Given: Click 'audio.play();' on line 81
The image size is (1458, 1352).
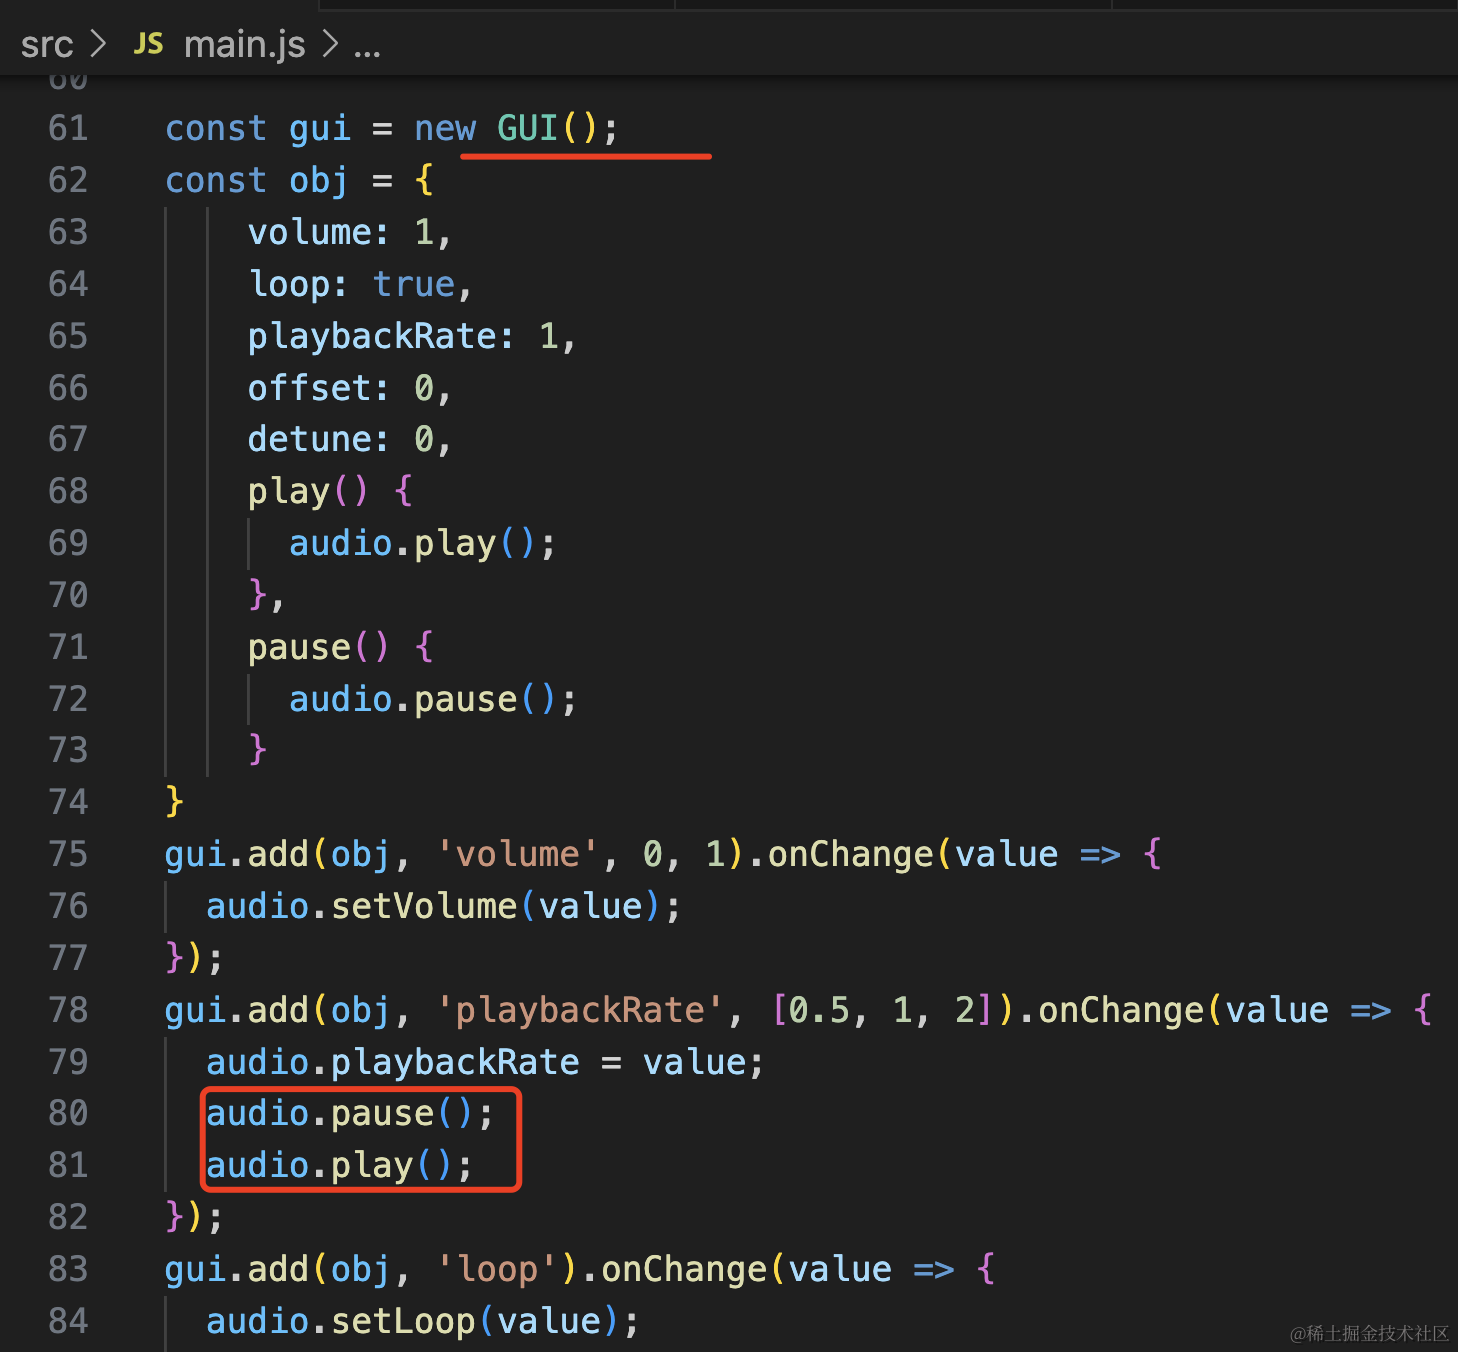Looking at the screenshot, I should (339, 1165).
